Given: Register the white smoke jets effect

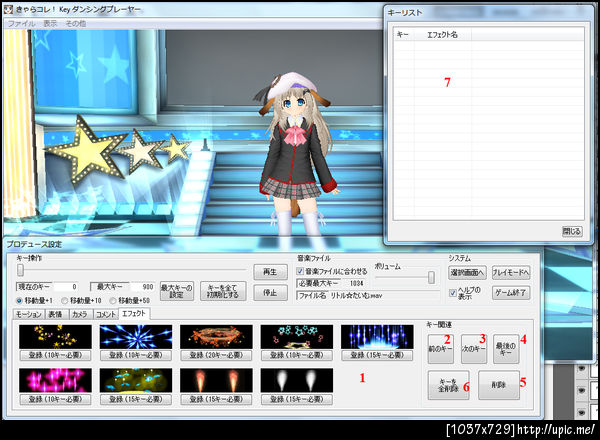Looking at the screenshot, I should (x=297, y=399).
